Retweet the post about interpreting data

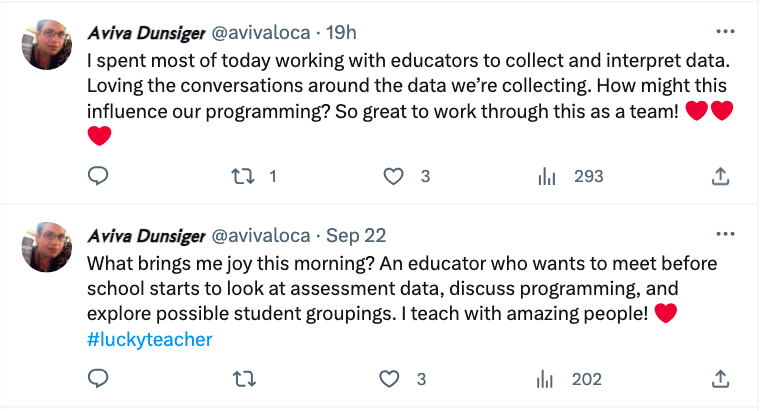pos(242,176)
